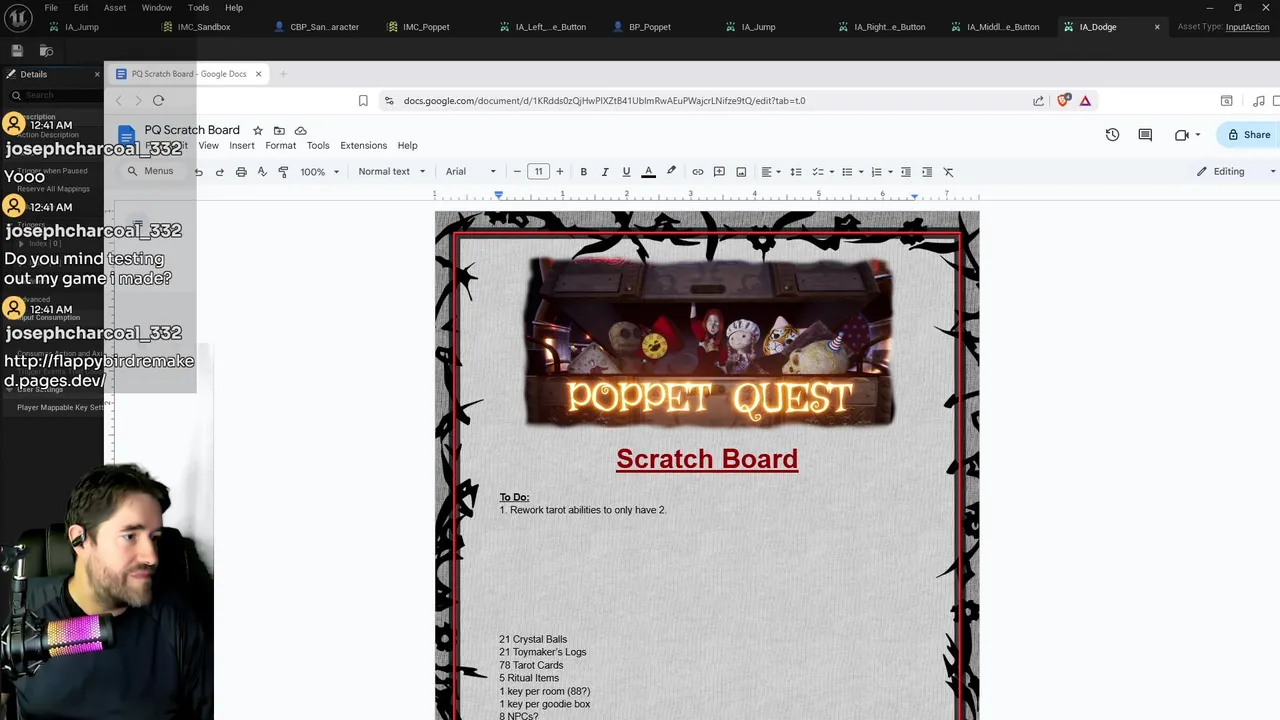Screen dimensions: 1280x720
Task: Open version history clock icon
Action: (x=1112, y=135)
